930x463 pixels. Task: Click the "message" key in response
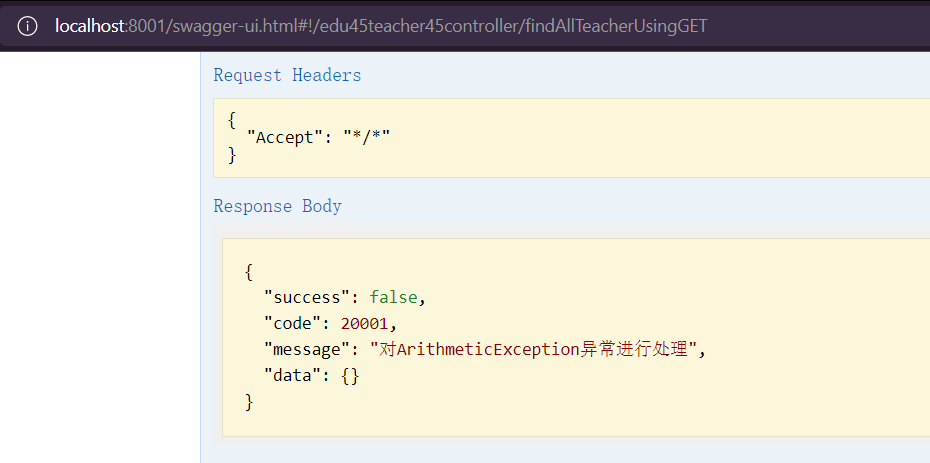point(307,349)
